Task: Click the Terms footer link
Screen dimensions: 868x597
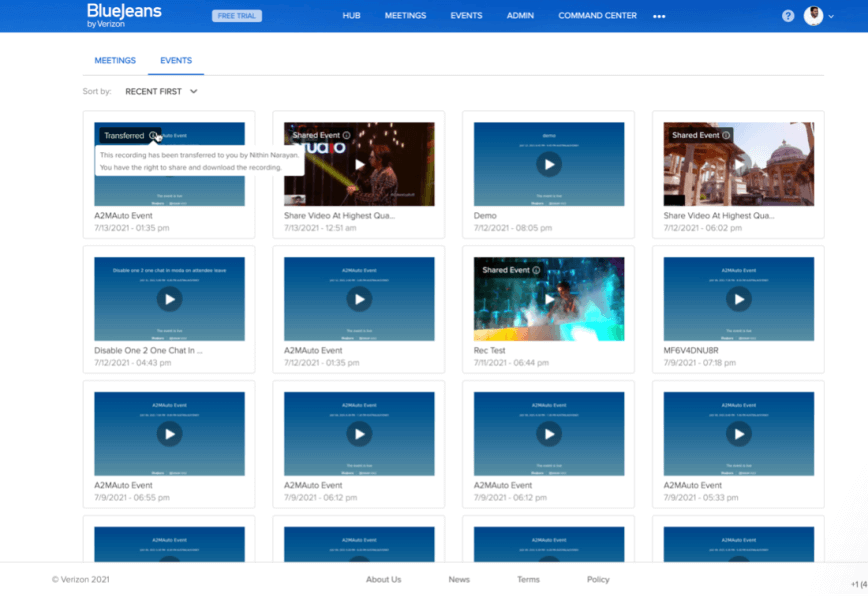Action: tap(528, 579)
